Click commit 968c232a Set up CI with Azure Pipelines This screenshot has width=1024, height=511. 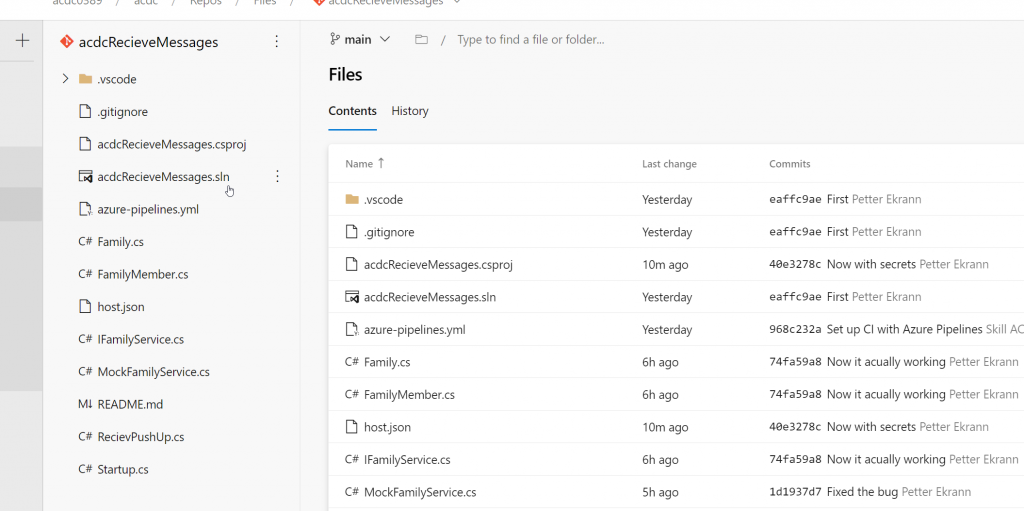click(876, 330)
